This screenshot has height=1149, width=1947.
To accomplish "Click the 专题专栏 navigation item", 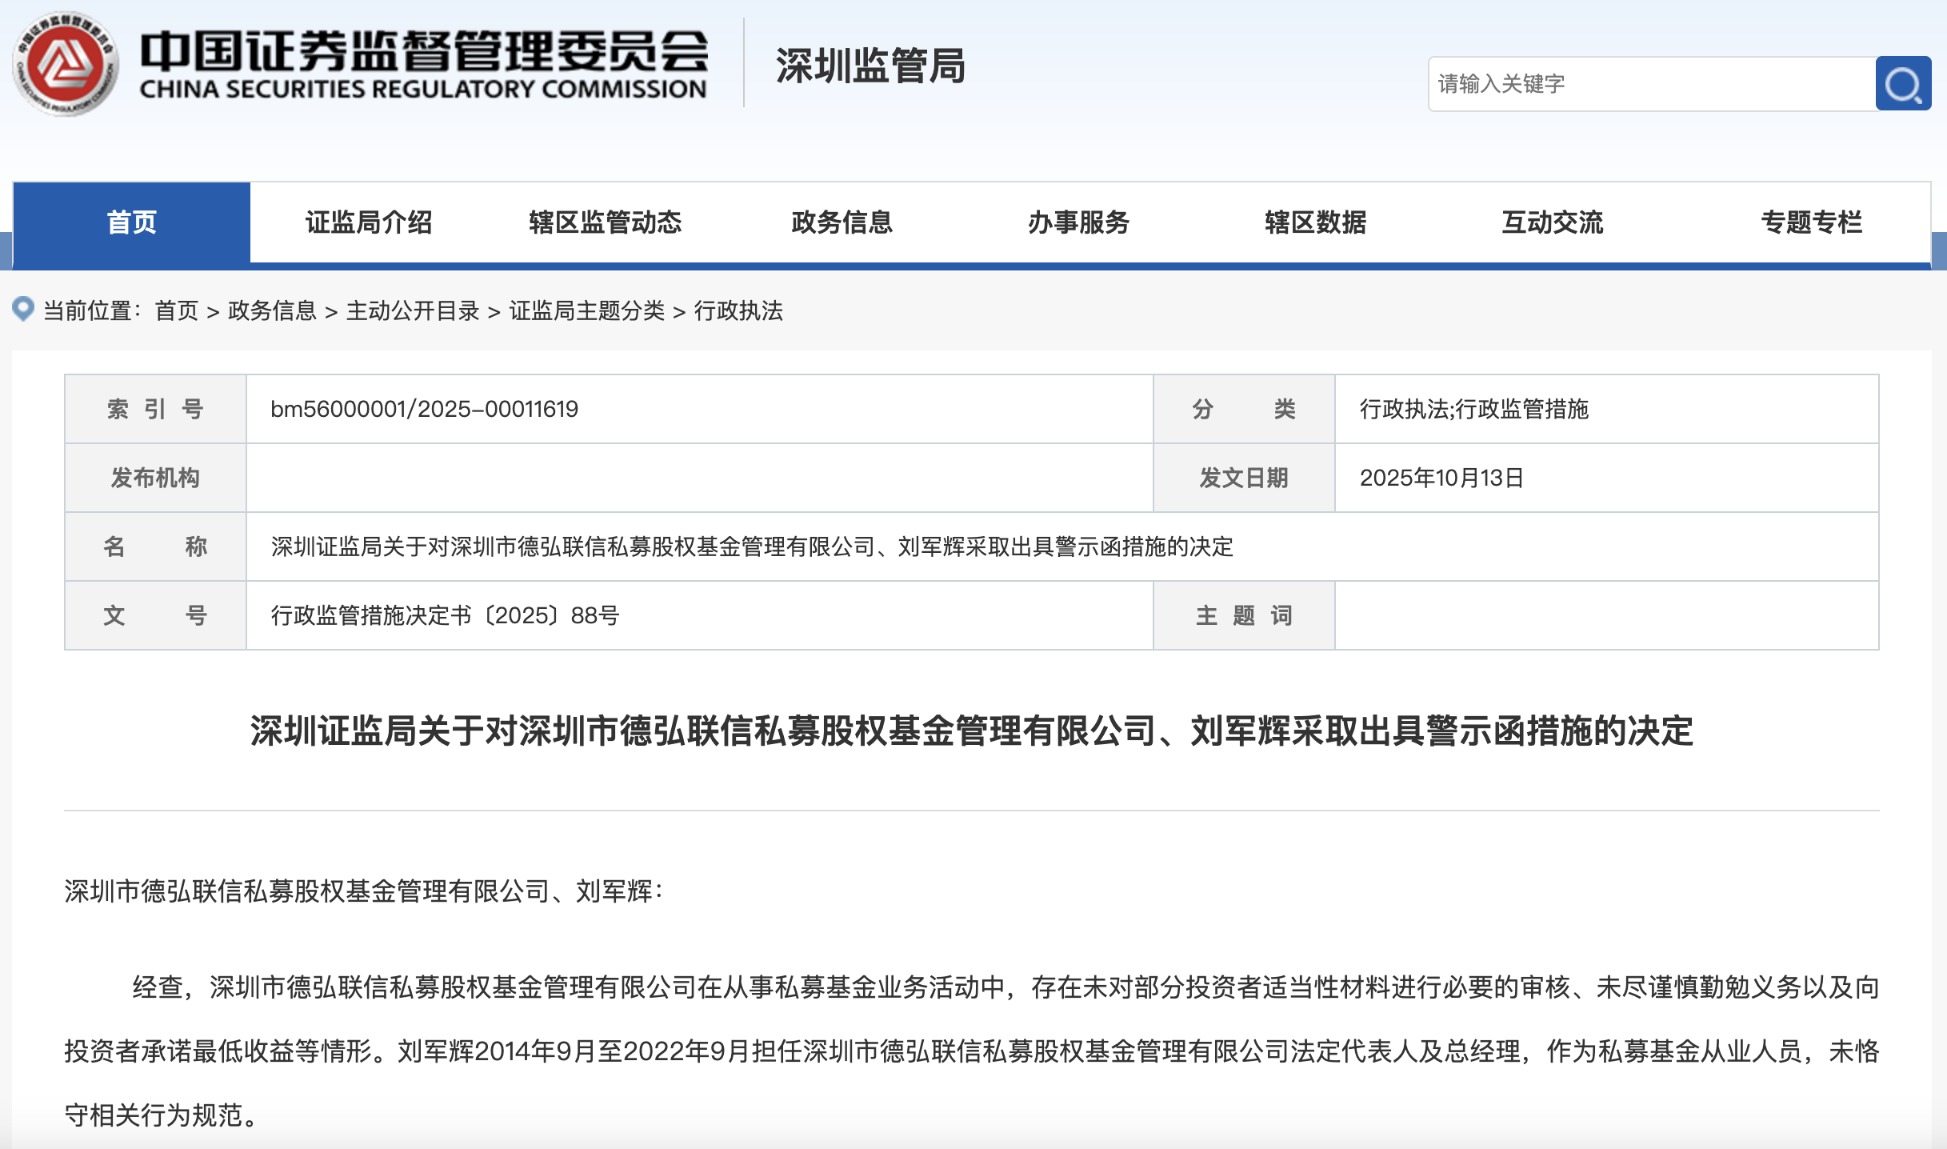I will click(1811, 222).
